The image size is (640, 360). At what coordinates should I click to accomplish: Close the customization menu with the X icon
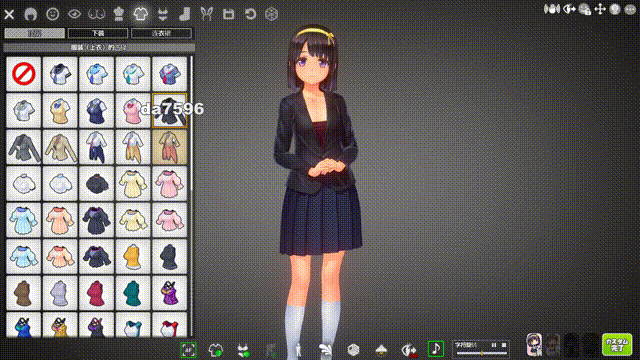click(x=9, y=14)
